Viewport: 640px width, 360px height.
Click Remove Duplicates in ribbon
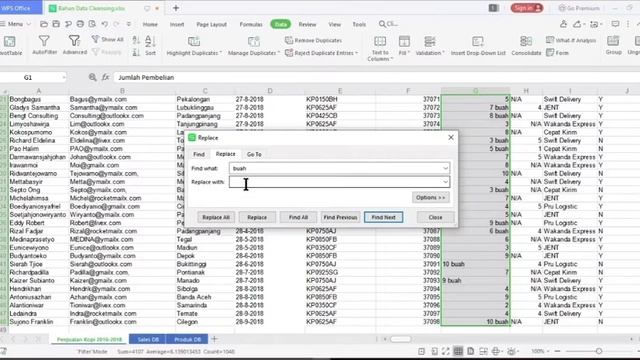[x=313, y=40]
